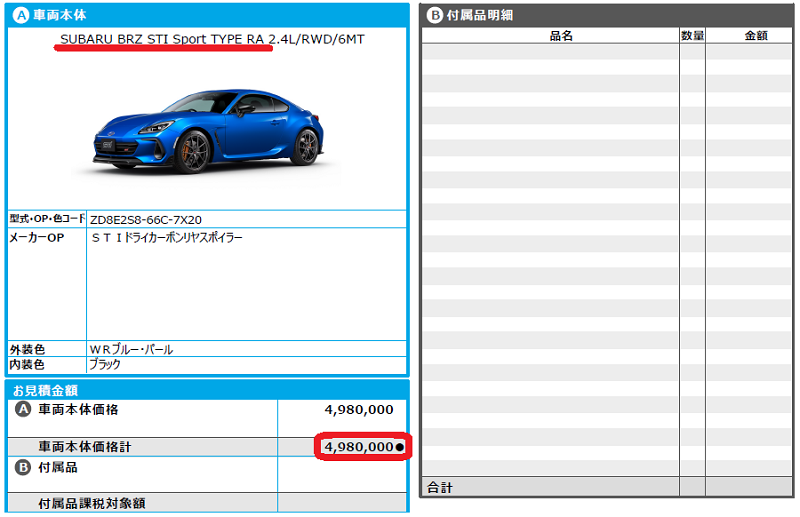Click the circled A icon next to 車両本体価格
Viewport: 800px width, 517px height.
[23, 410]
